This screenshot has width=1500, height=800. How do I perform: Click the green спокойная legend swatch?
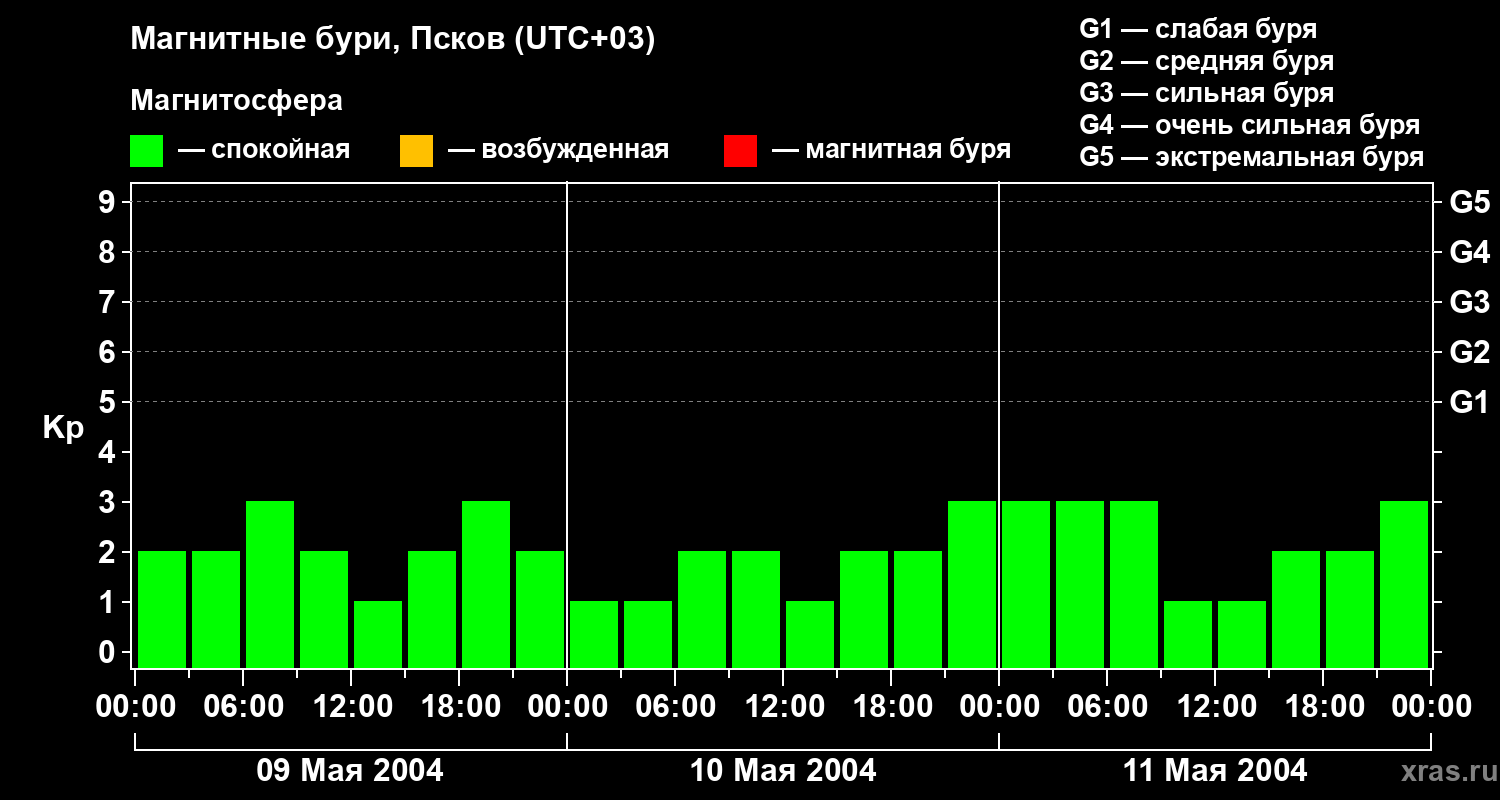click(146, 151)
